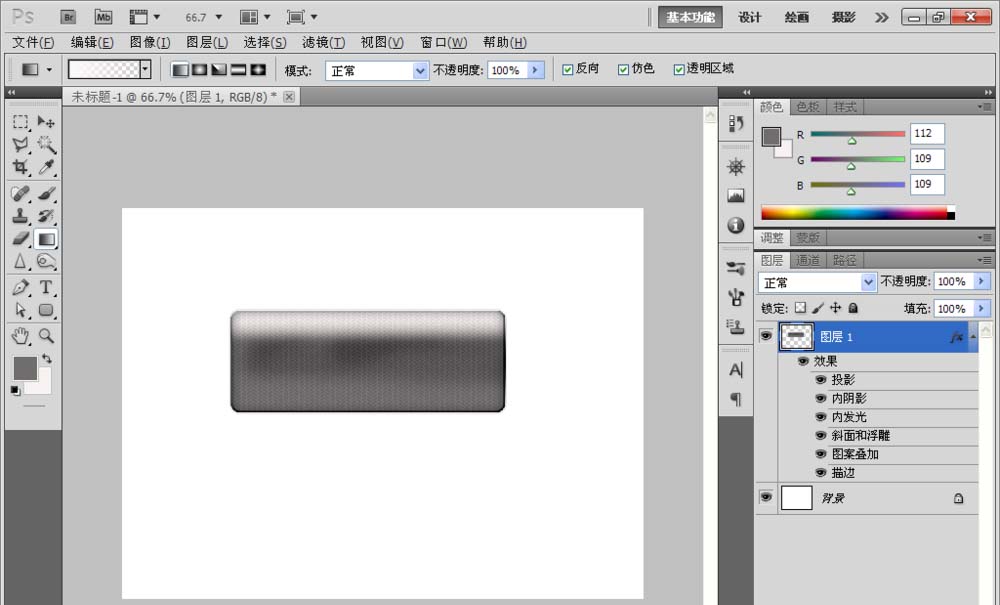Image resolution: width=1000 pixels, height=605 pixels.
Task: Toggle the 仿色 dither checkbox
Action: 624,69
